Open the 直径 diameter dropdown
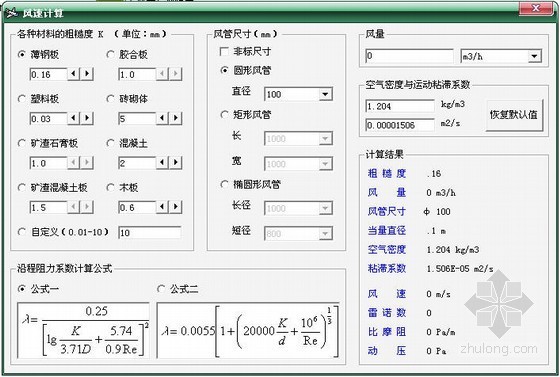 pos(325,94)
